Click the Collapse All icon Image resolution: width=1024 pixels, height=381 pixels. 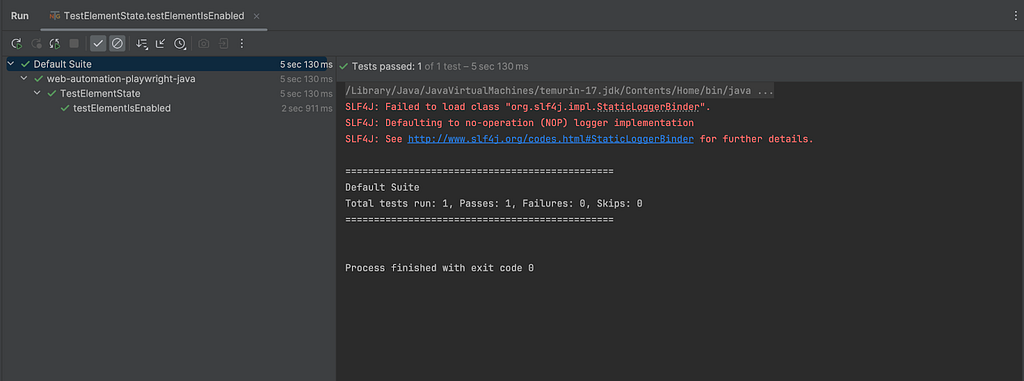coord(160,44)
